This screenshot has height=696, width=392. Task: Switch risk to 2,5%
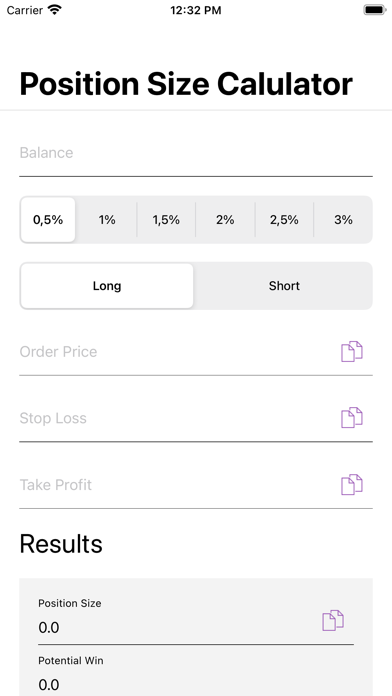[x=284, y=220]
